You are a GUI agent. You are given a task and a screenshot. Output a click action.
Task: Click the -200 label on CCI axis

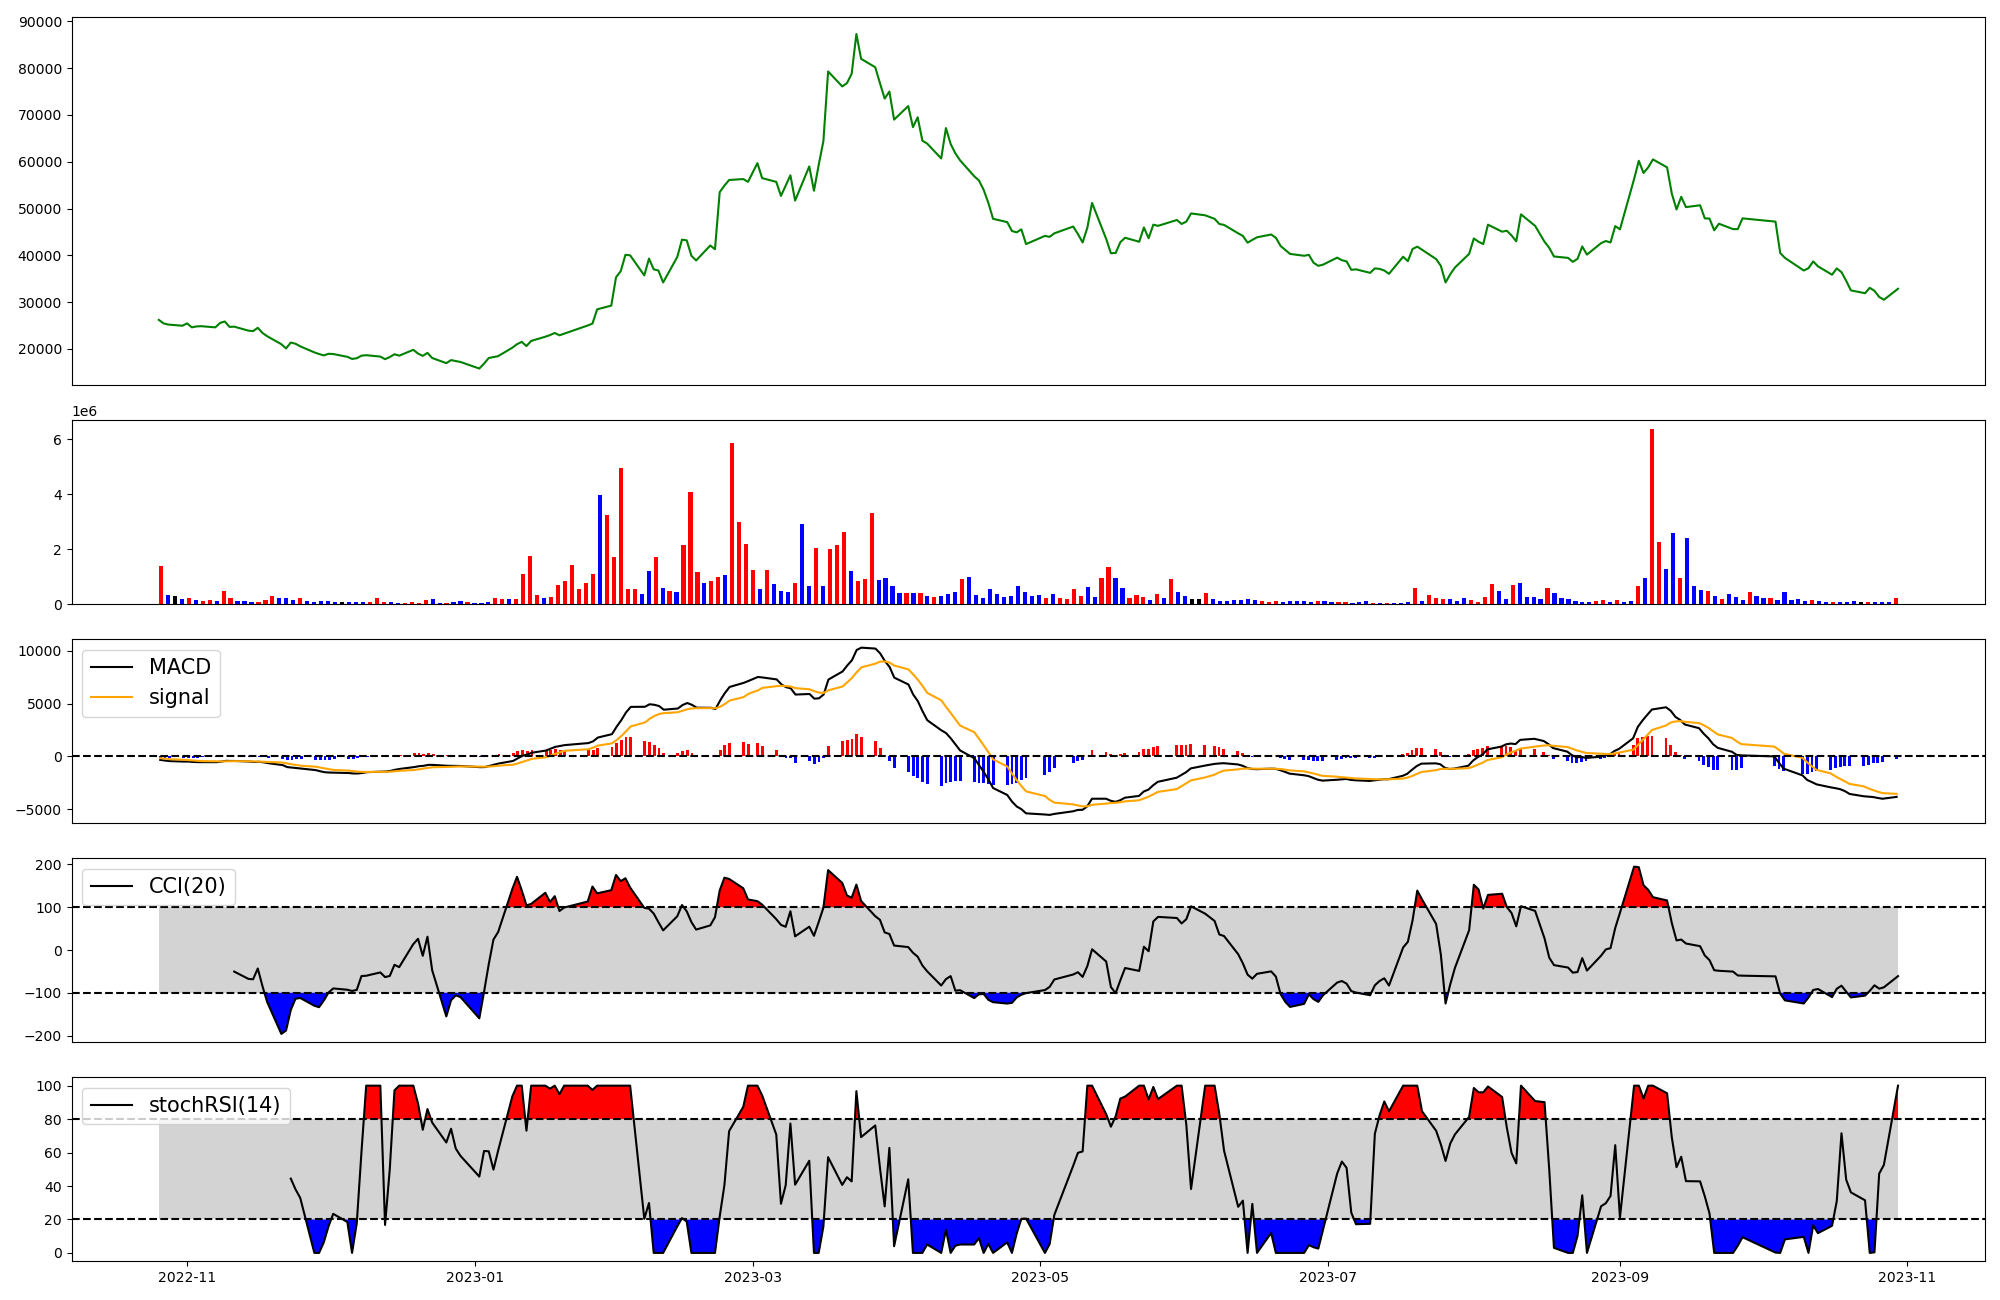41,1036
